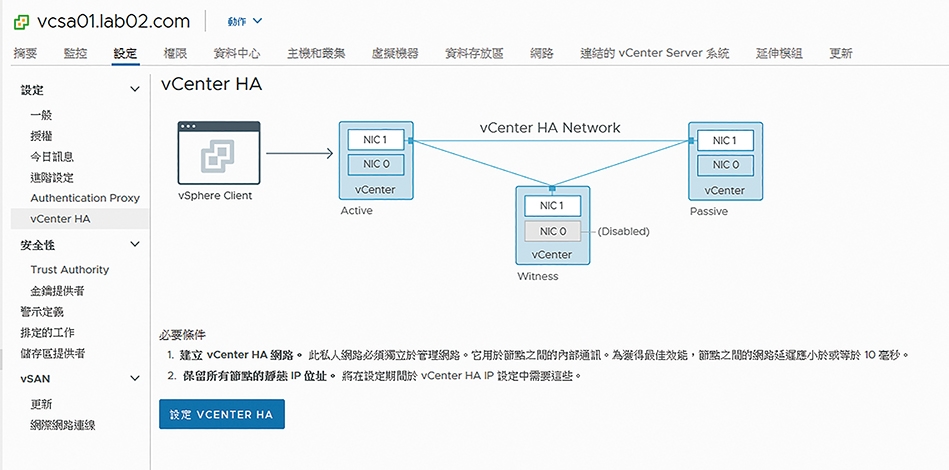Screen dimensions: 949x470
Task: Click NIC 0 box on the Active node
Action: pos(375,165)
